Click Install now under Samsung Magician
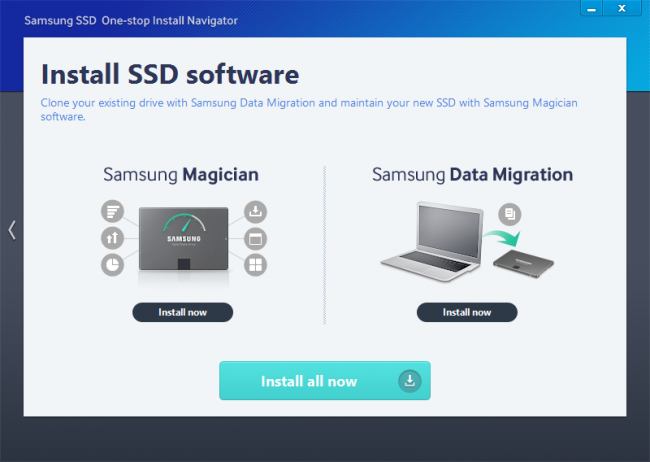This screenshot has width=650, height=462. tap(182, 312)
